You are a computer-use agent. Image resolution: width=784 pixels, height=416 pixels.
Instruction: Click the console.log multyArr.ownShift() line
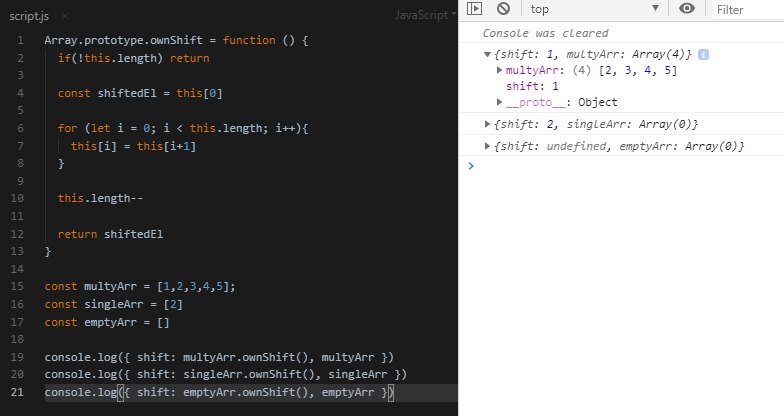point(219,357)
